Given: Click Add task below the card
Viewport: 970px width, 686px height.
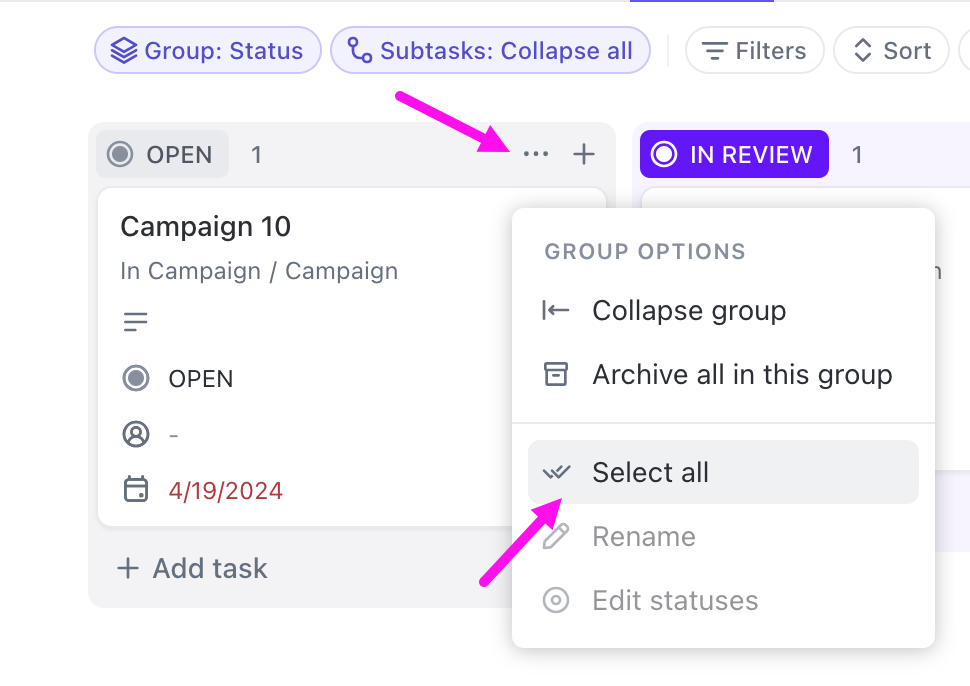Looking at the screenshot, I should coord(193,568).
